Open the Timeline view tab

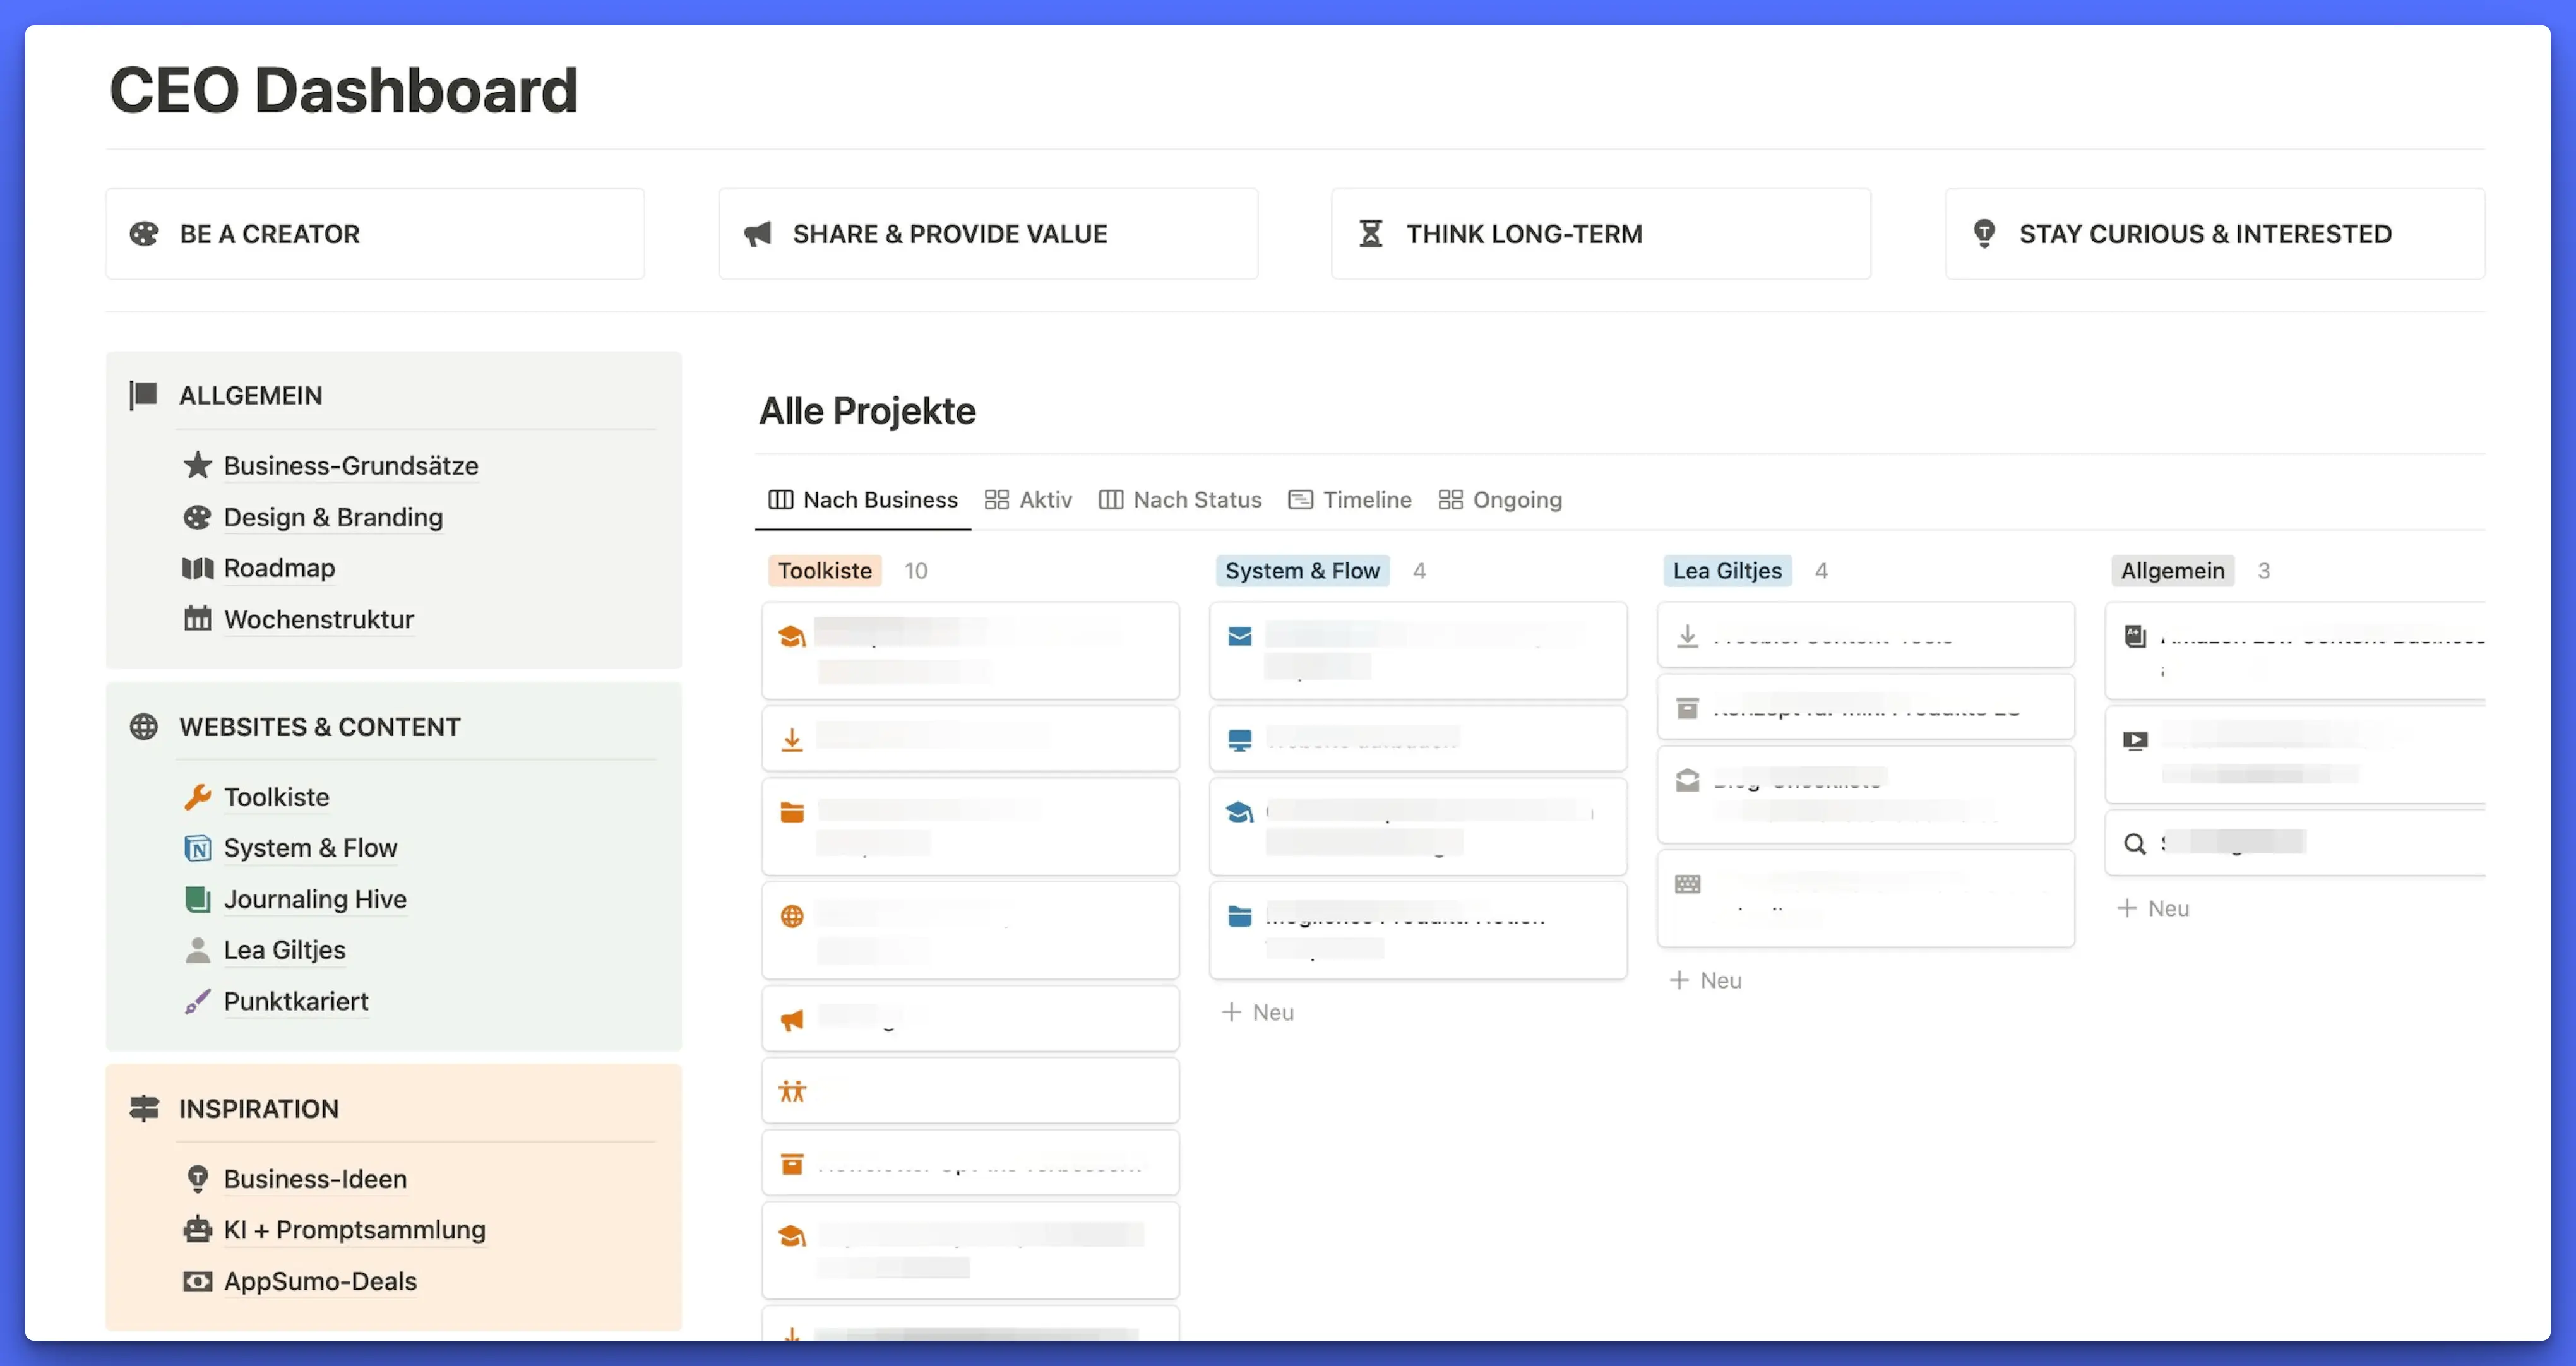1351,500
